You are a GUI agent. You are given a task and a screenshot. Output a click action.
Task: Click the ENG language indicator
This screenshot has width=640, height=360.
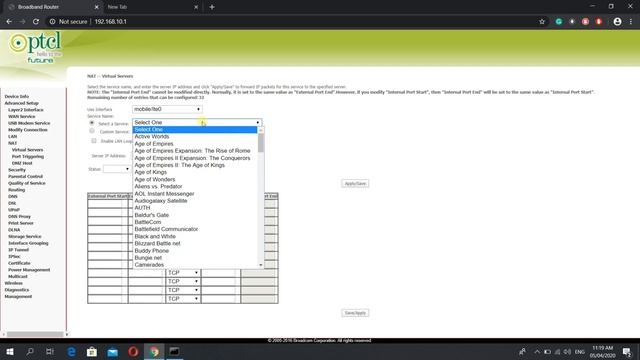coord(580,352)
